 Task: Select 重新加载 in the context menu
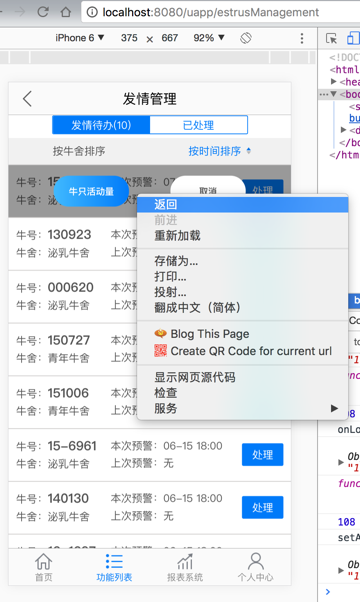[x=243, y=235]
